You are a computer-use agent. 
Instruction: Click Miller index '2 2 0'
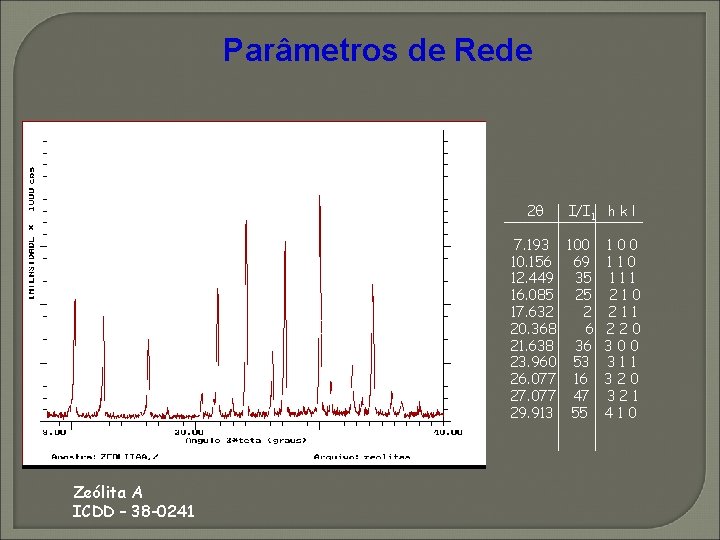[623, 328]
